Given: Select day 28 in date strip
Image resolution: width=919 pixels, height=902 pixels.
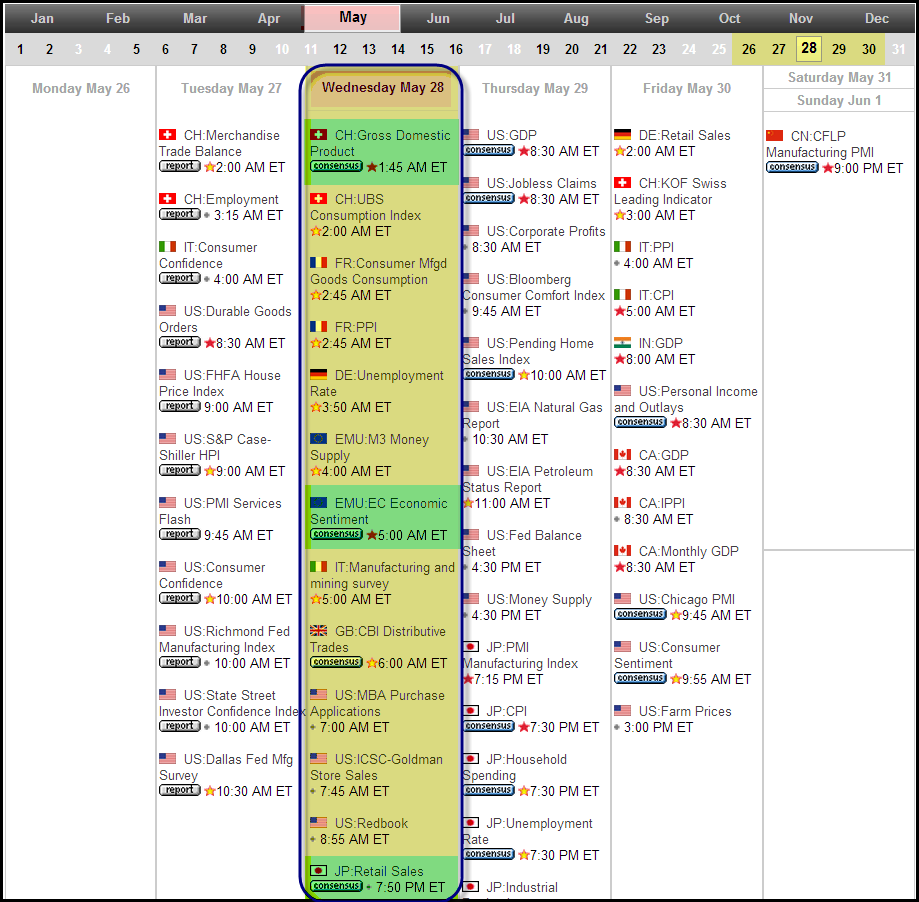Looking at the screenshot, I should (x=809, y=48).
